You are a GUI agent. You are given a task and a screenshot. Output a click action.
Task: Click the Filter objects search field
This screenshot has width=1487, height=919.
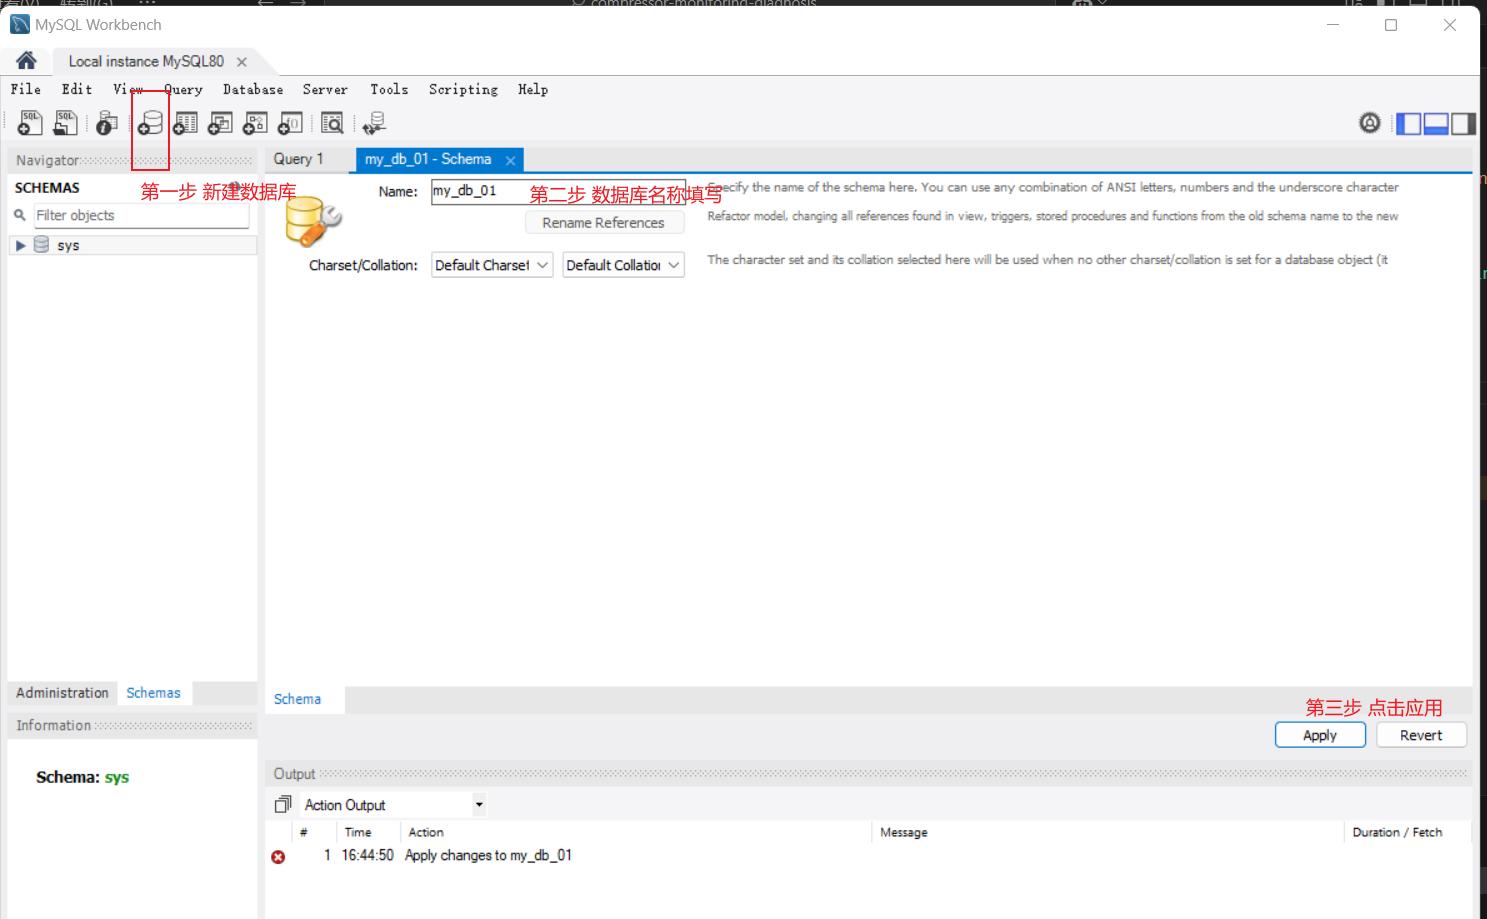pyautogui.click(x=141, y=216)
